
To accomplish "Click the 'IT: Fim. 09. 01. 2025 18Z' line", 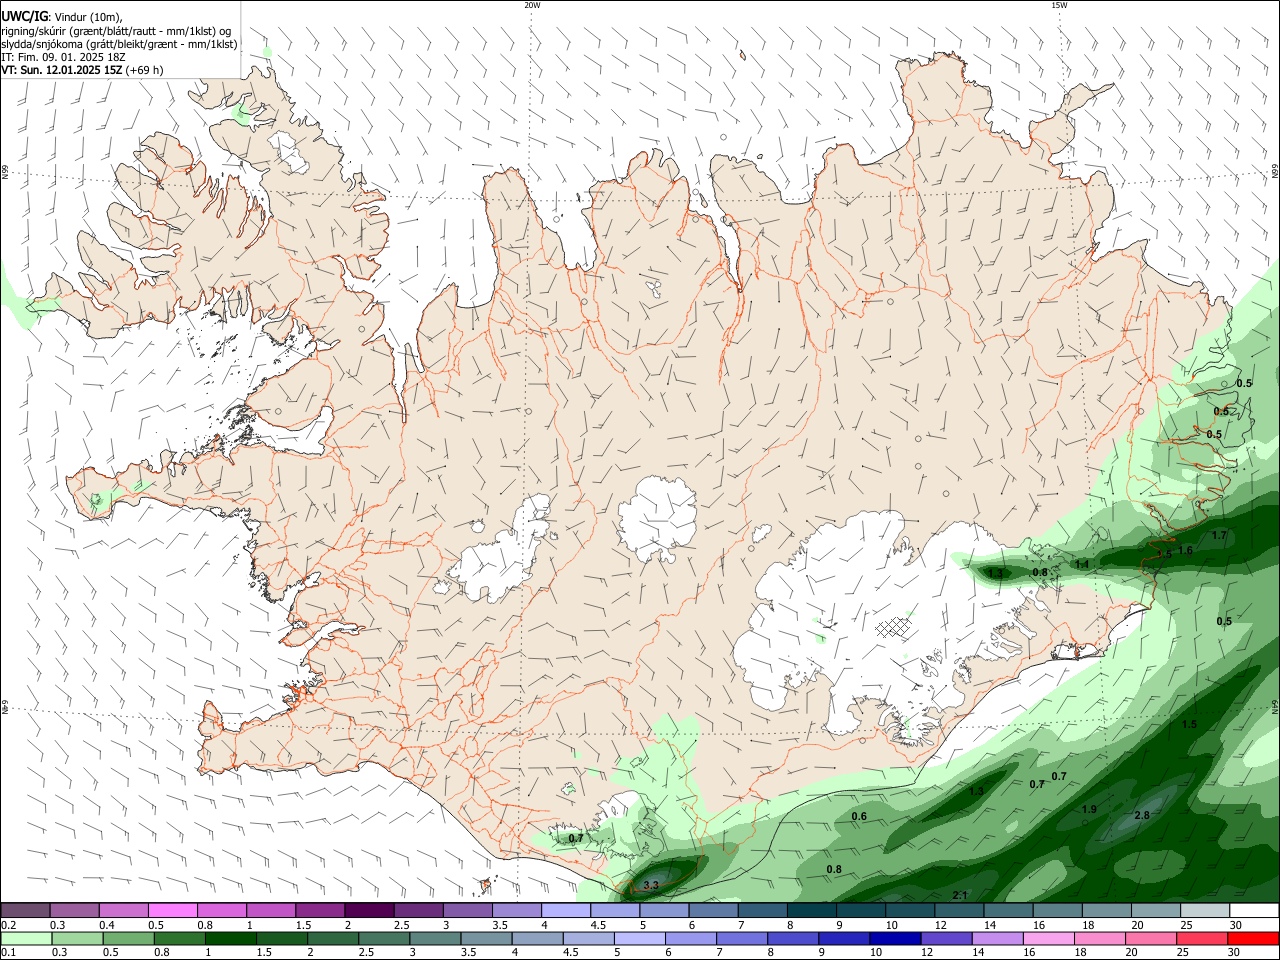I will pos(63,57).
